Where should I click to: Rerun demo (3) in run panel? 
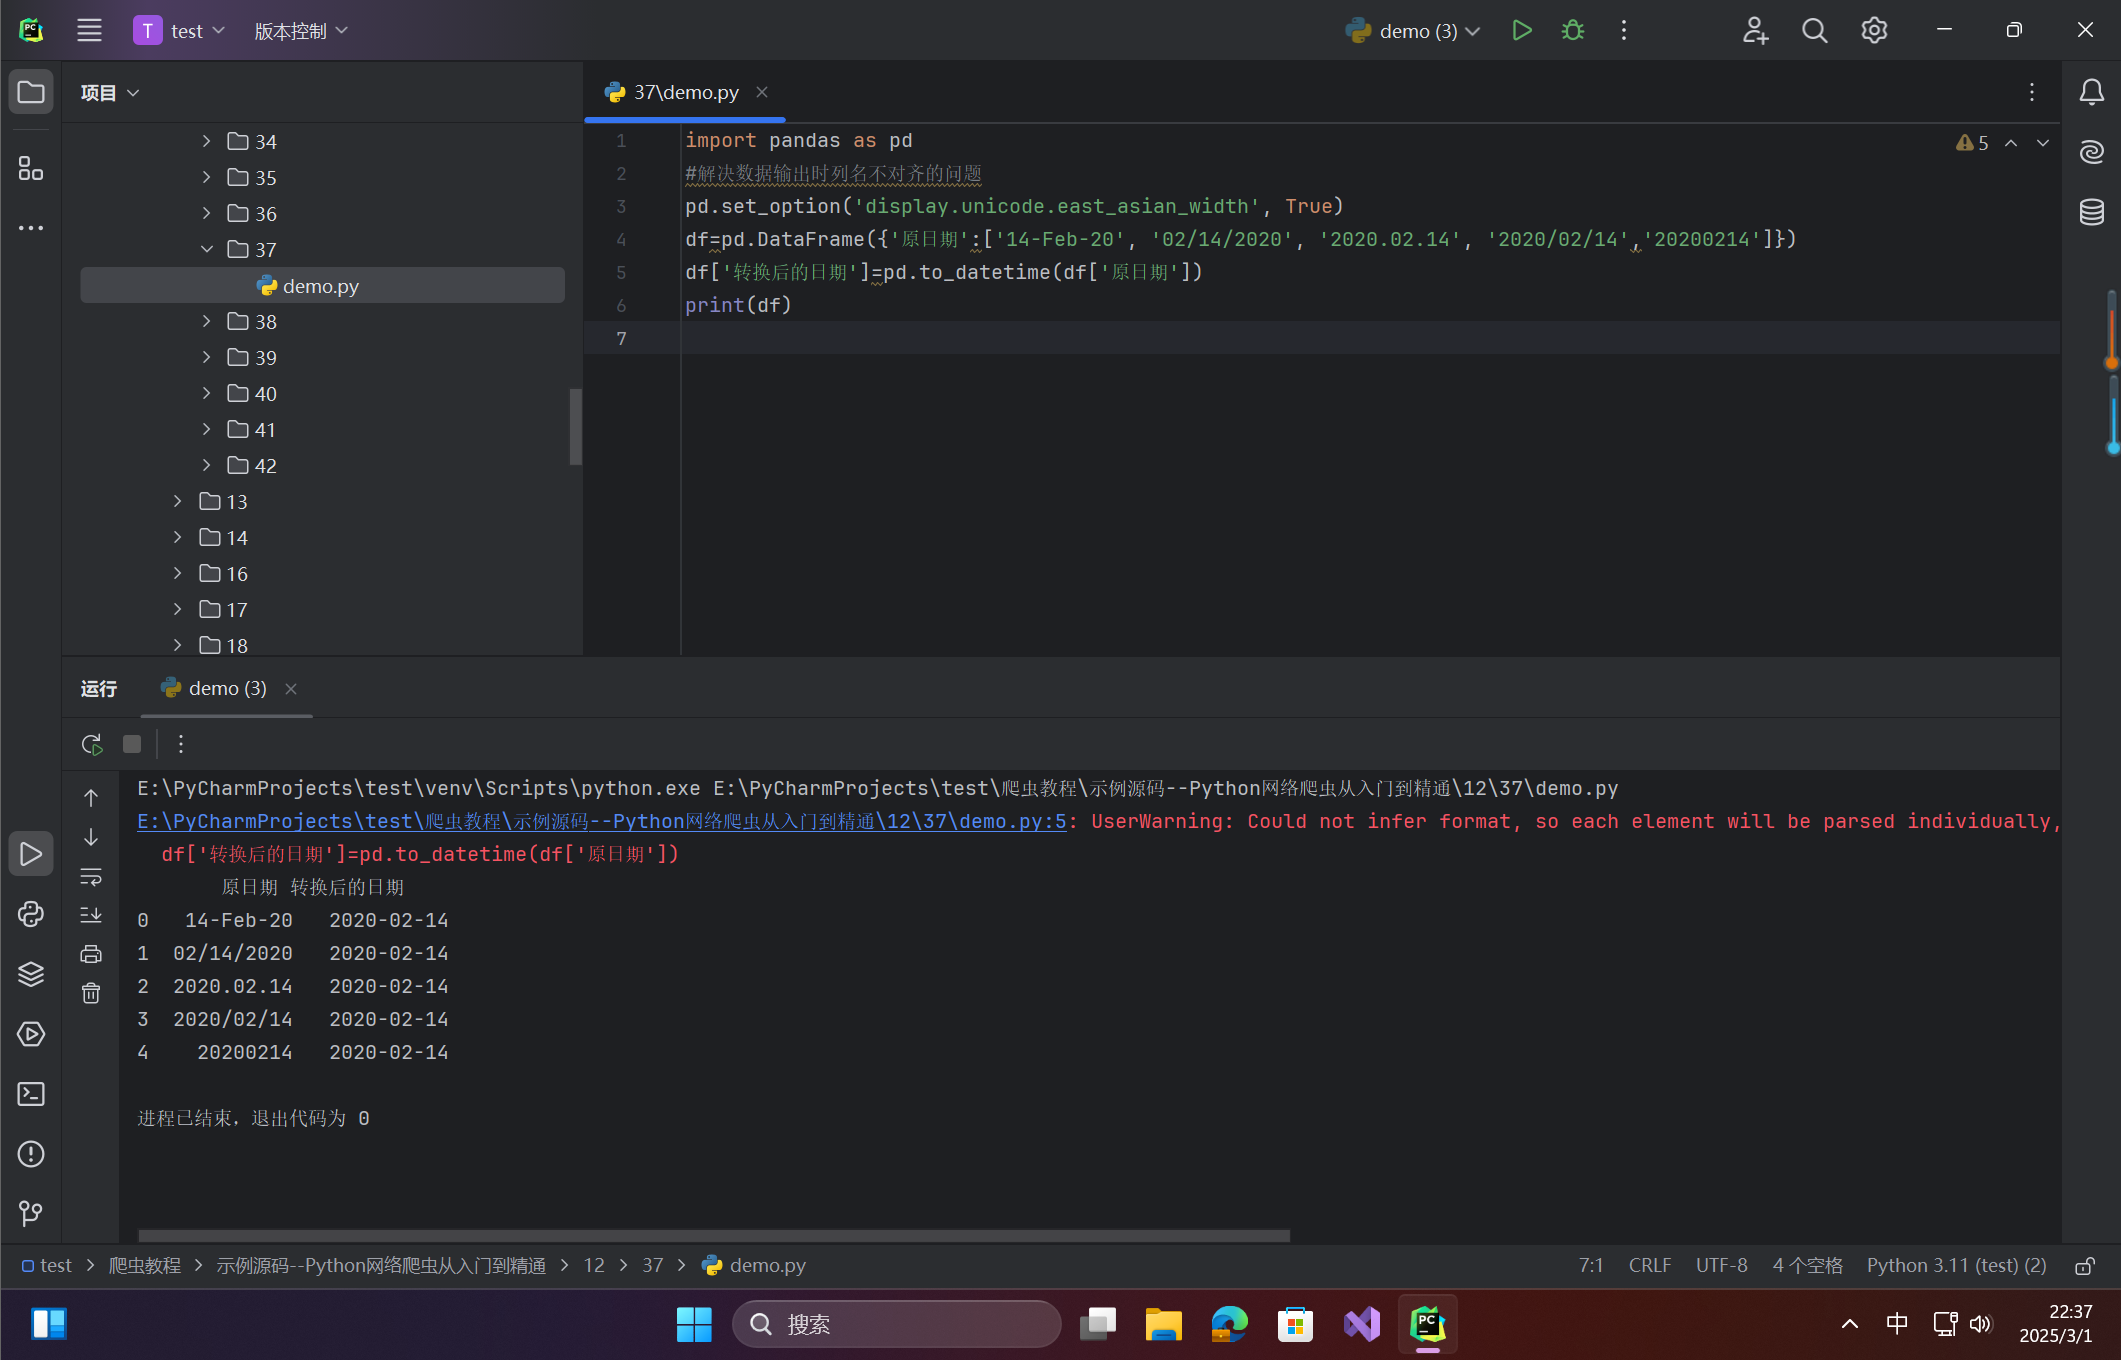point(91,744)
